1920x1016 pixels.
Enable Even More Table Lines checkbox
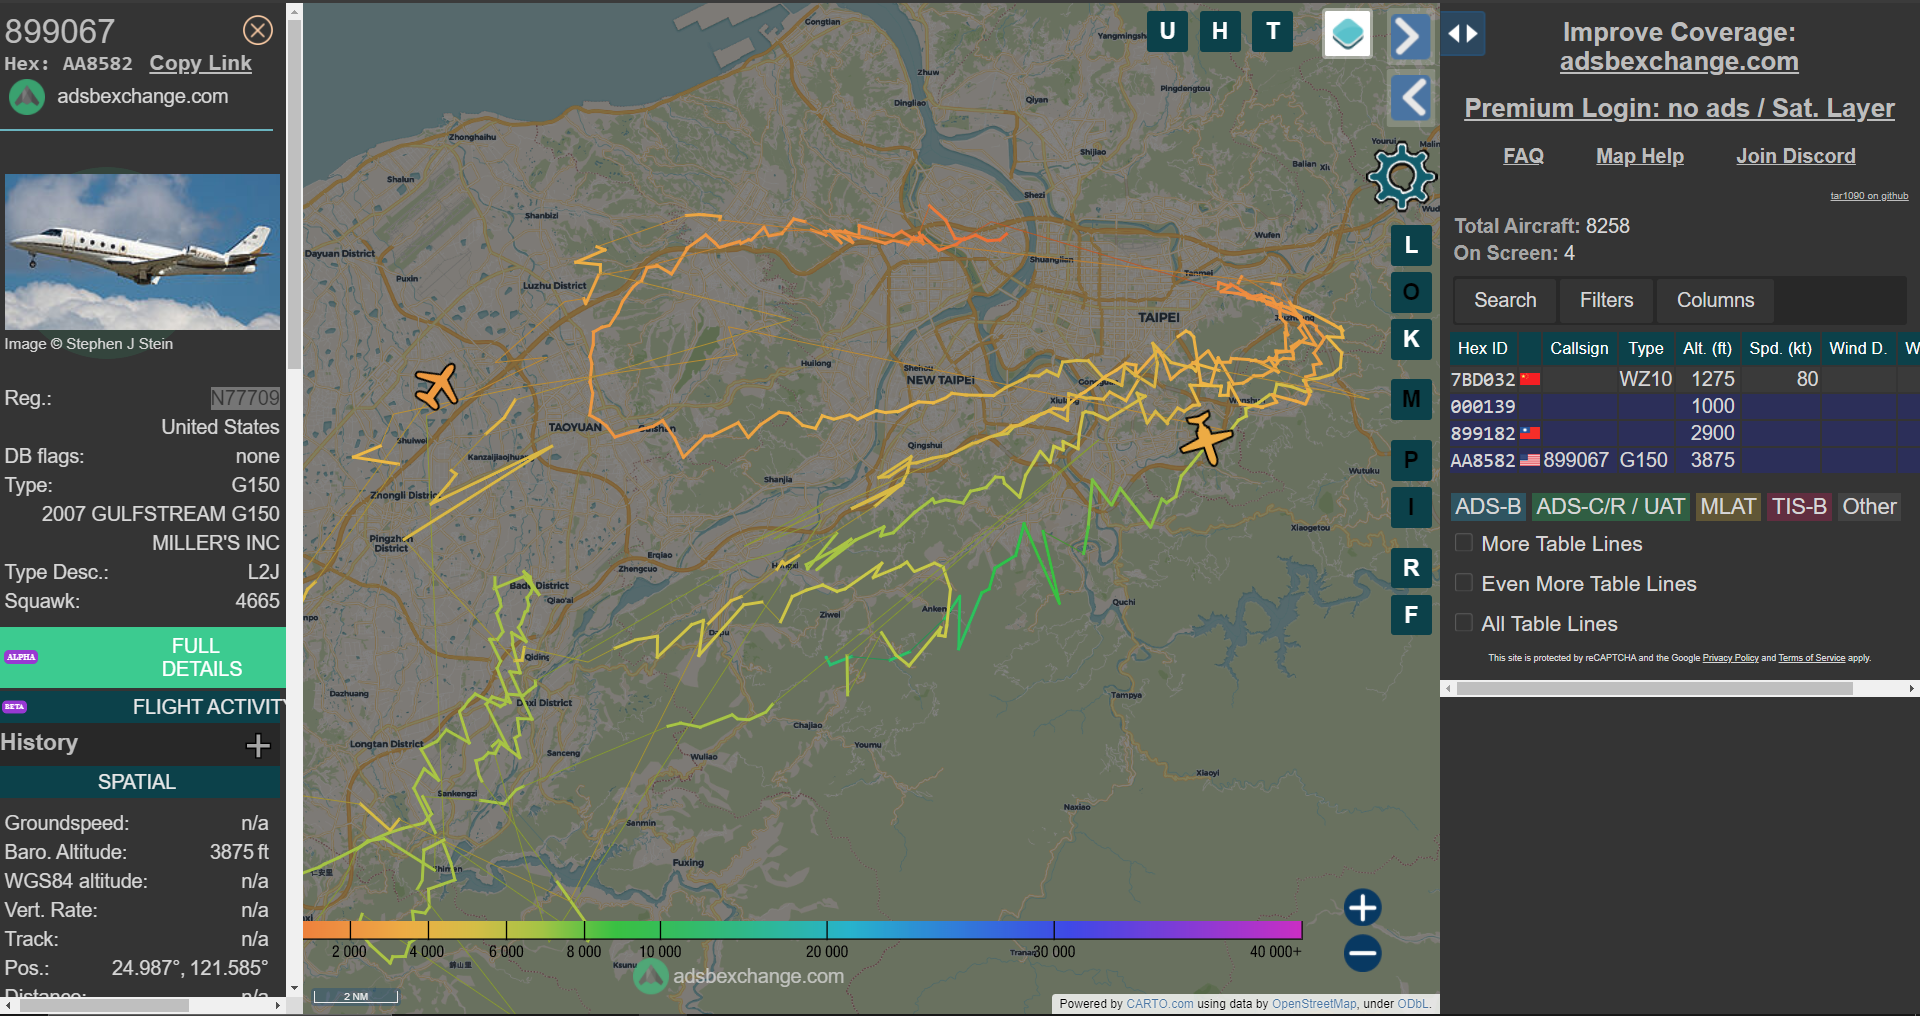click(x=1464, y=583)
